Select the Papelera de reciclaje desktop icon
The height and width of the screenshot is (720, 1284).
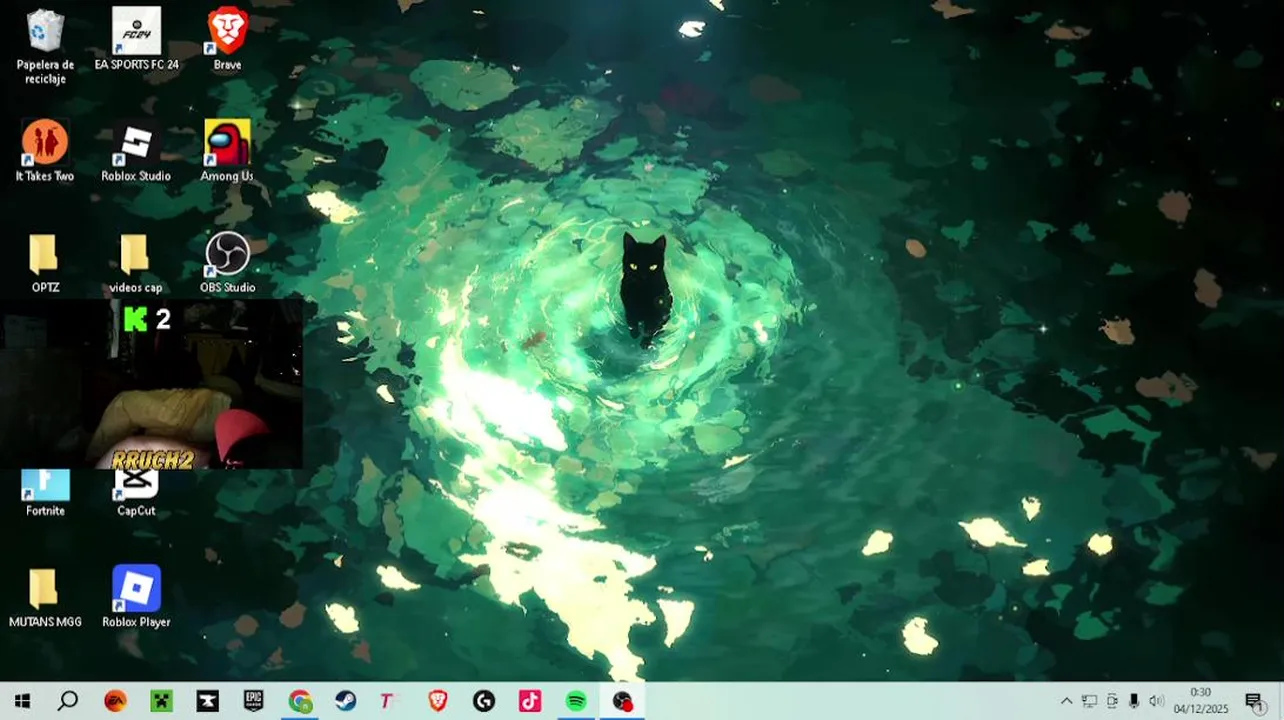pyautogui.click(x=45, y=45)
